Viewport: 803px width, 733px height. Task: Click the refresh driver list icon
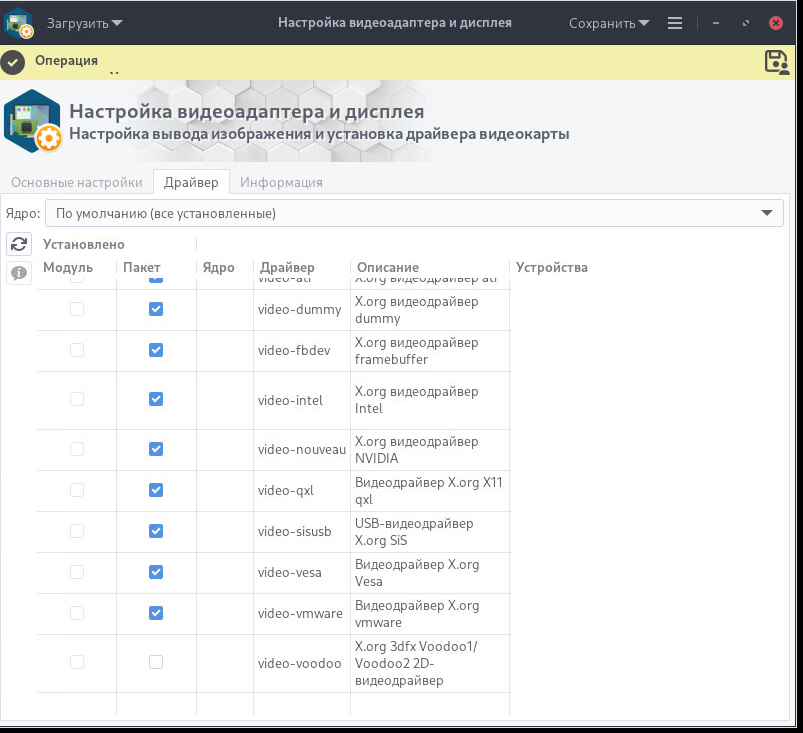pos(18,244)
